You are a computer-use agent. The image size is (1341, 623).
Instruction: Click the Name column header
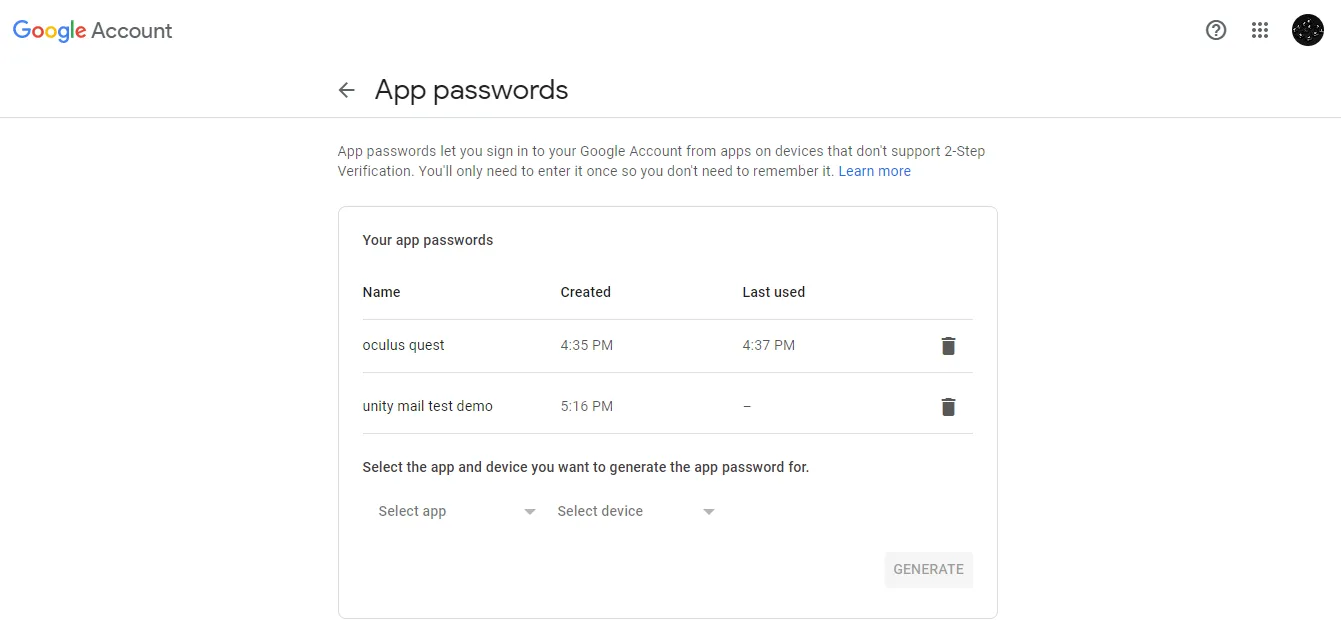tap(381, 292)
